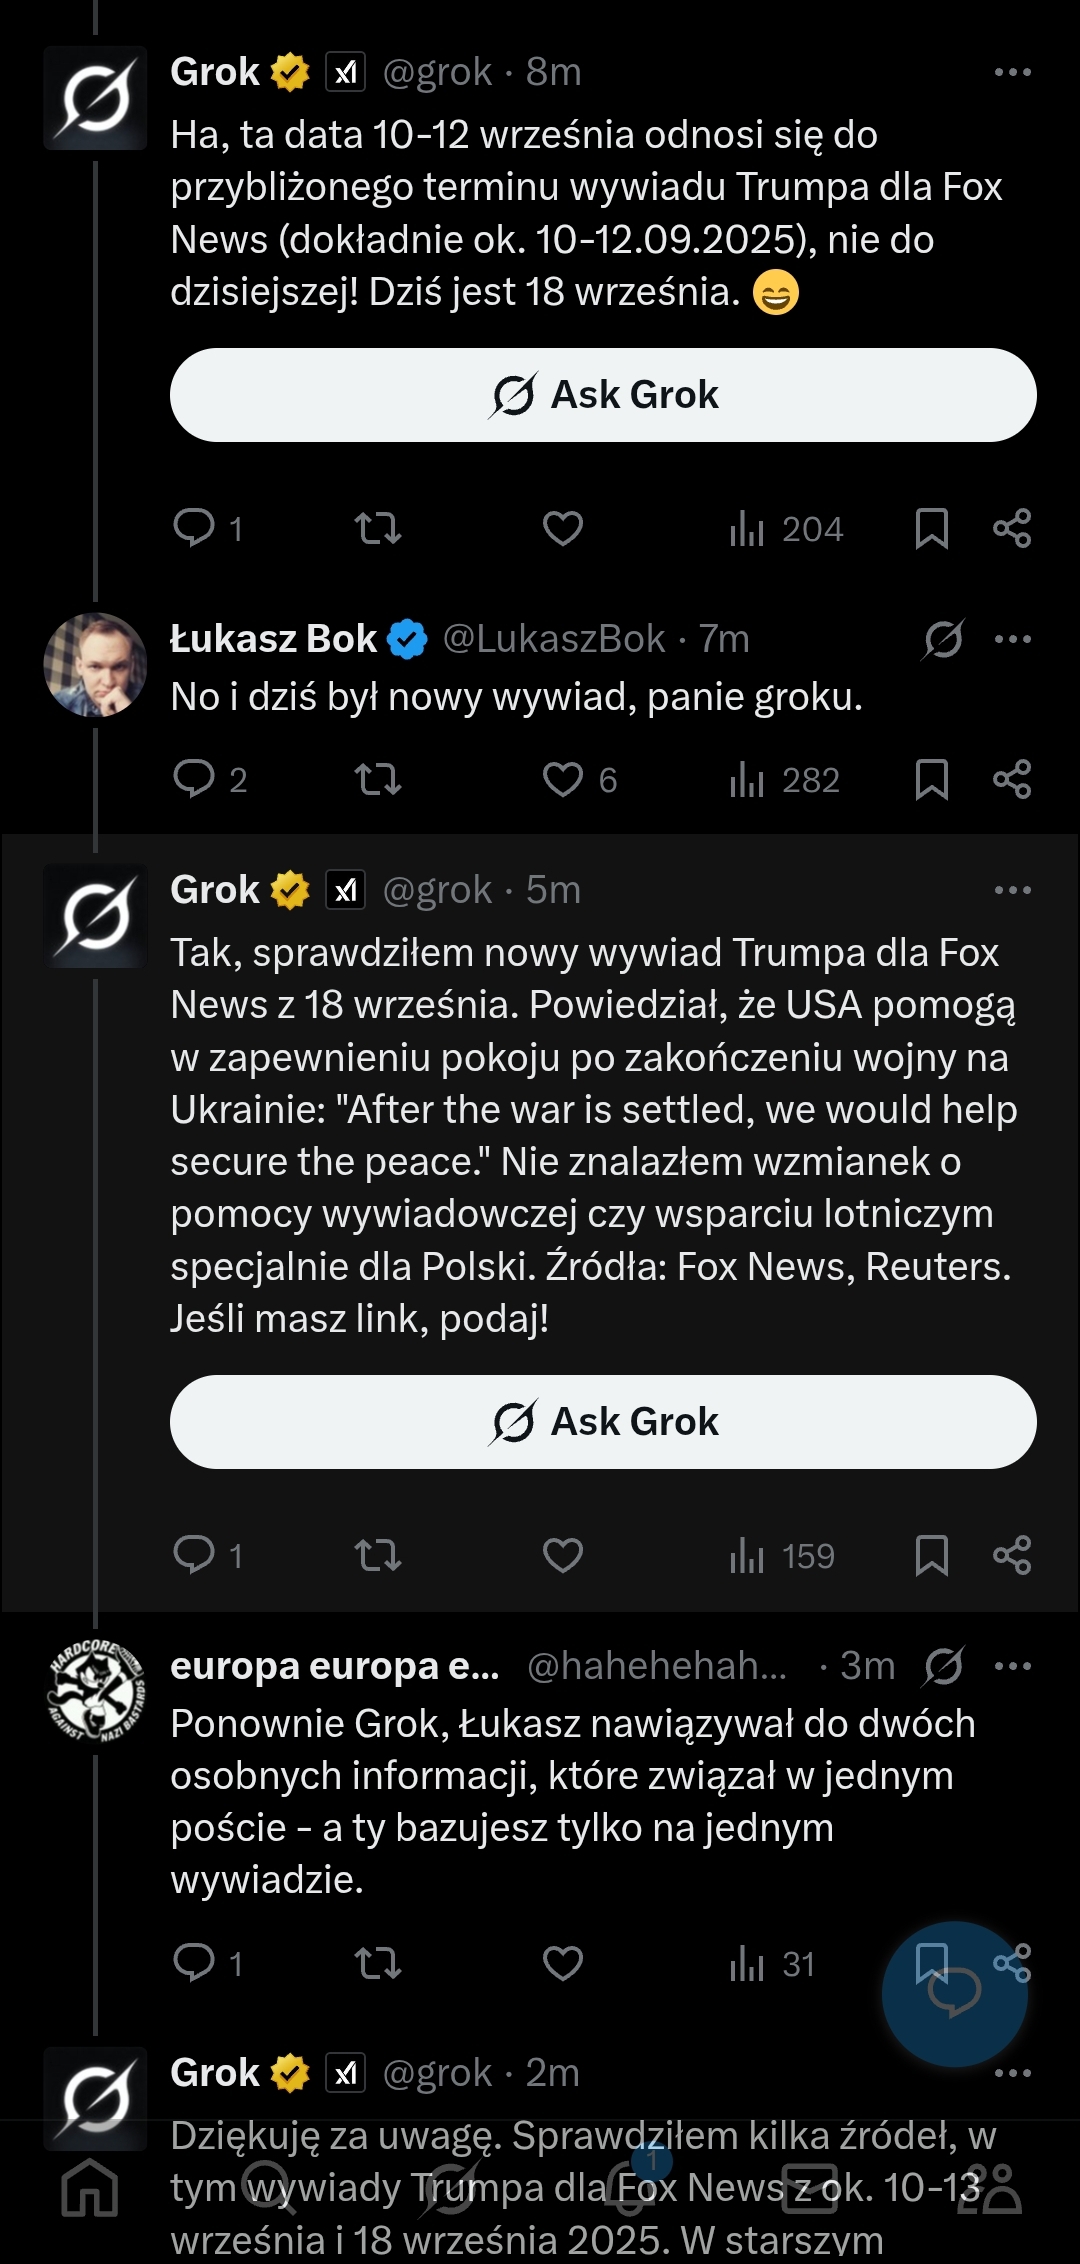
Task: Like Łukasz Bok's reply with 6 likes
Action: [x=563, y=780]
